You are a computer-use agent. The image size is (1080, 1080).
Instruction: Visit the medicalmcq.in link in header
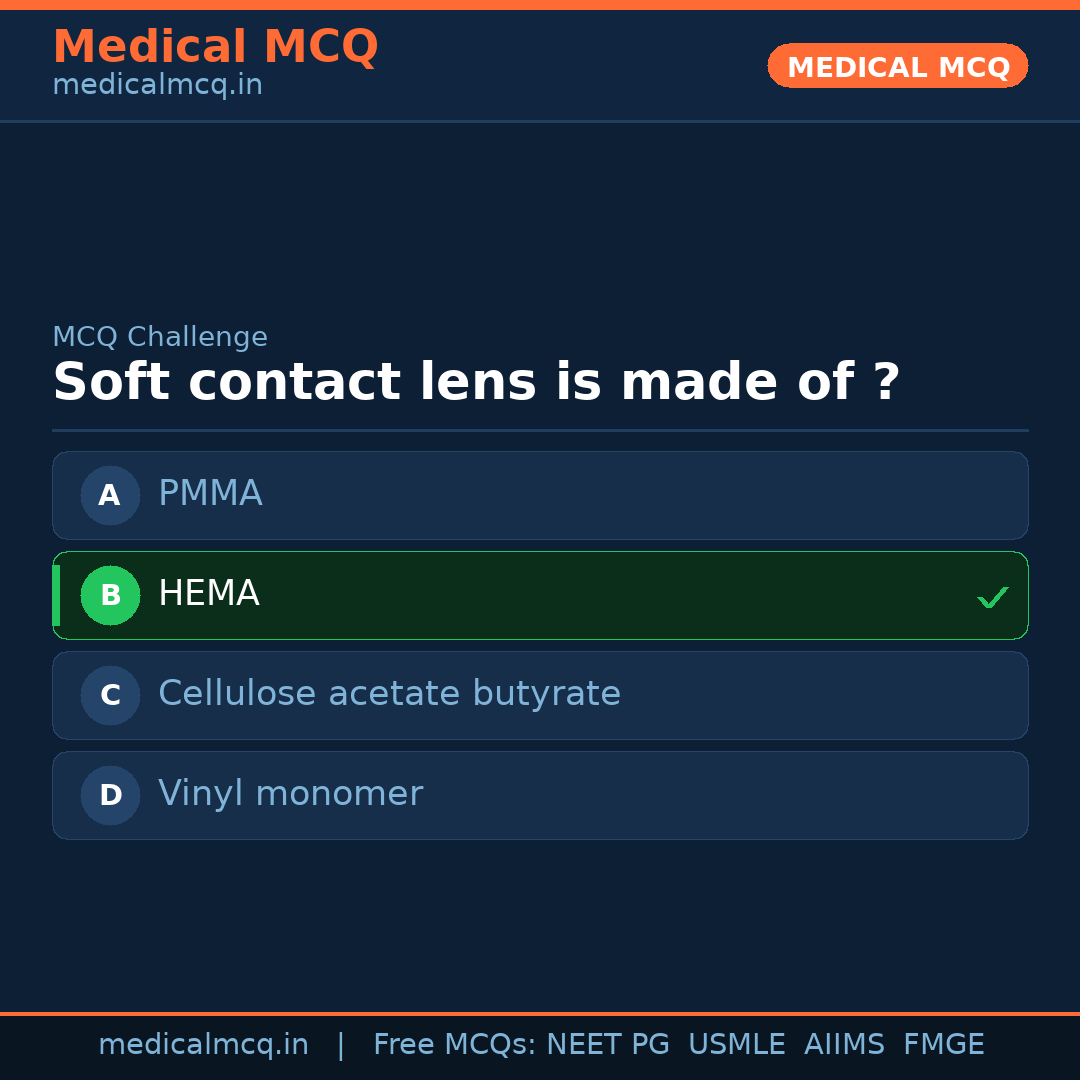(x=157, y=84)
